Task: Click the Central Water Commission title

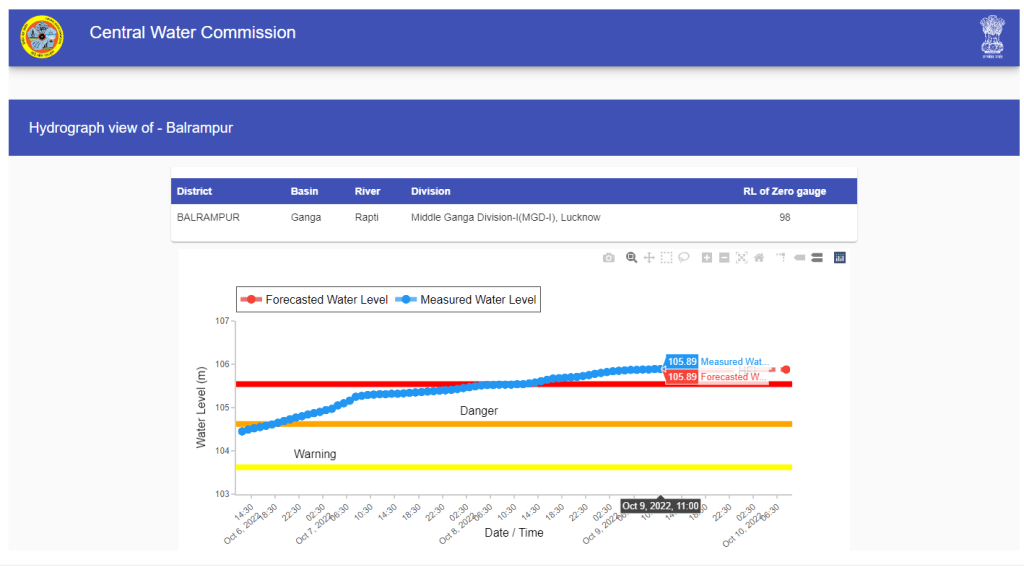Action: coord(193,33)
